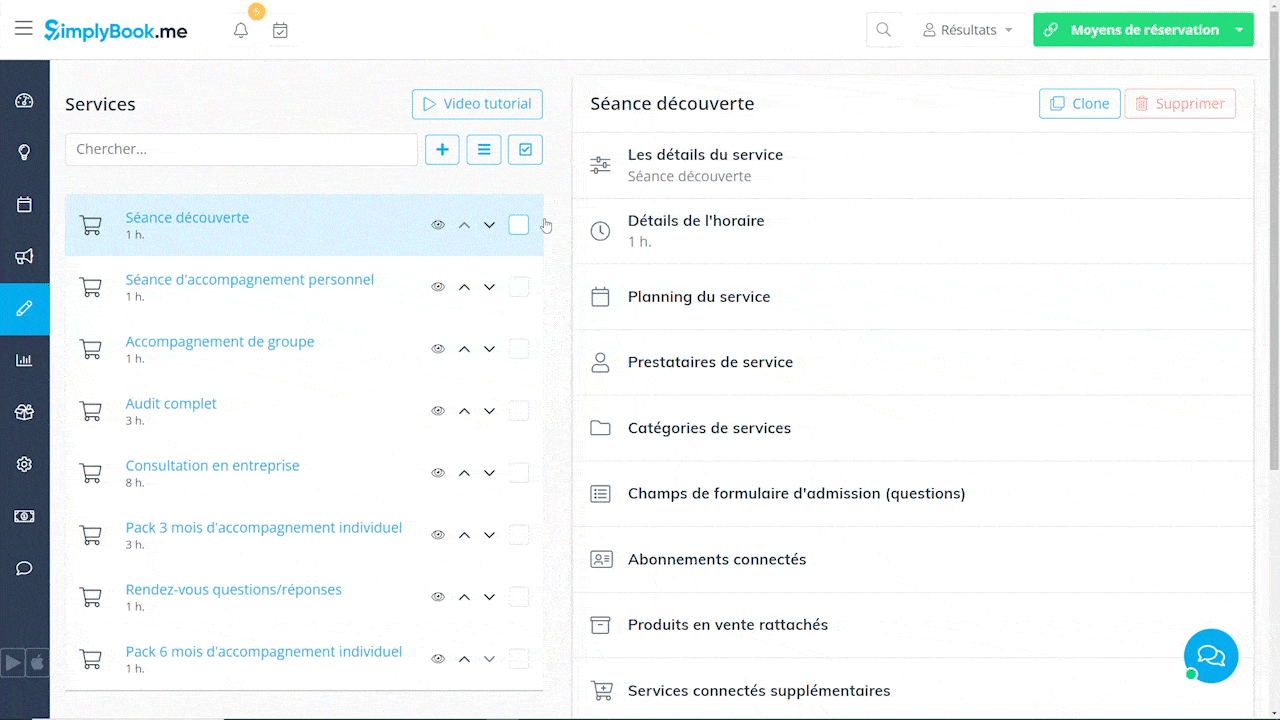1280x720 pixels.
Task: Expand the Moyens de réservation dropdown arrow
Action: pyautogui.click(x=1240, y=30)
